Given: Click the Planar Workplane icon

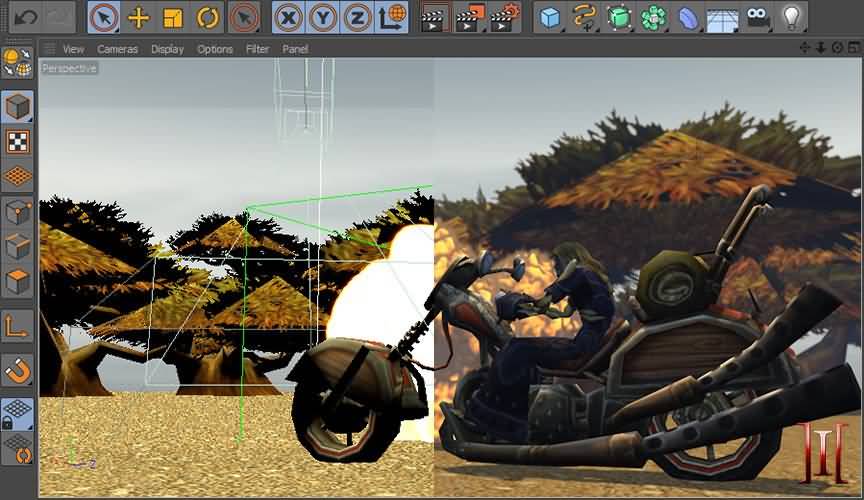Looking at the screenshot, I should tap(17, 449).
